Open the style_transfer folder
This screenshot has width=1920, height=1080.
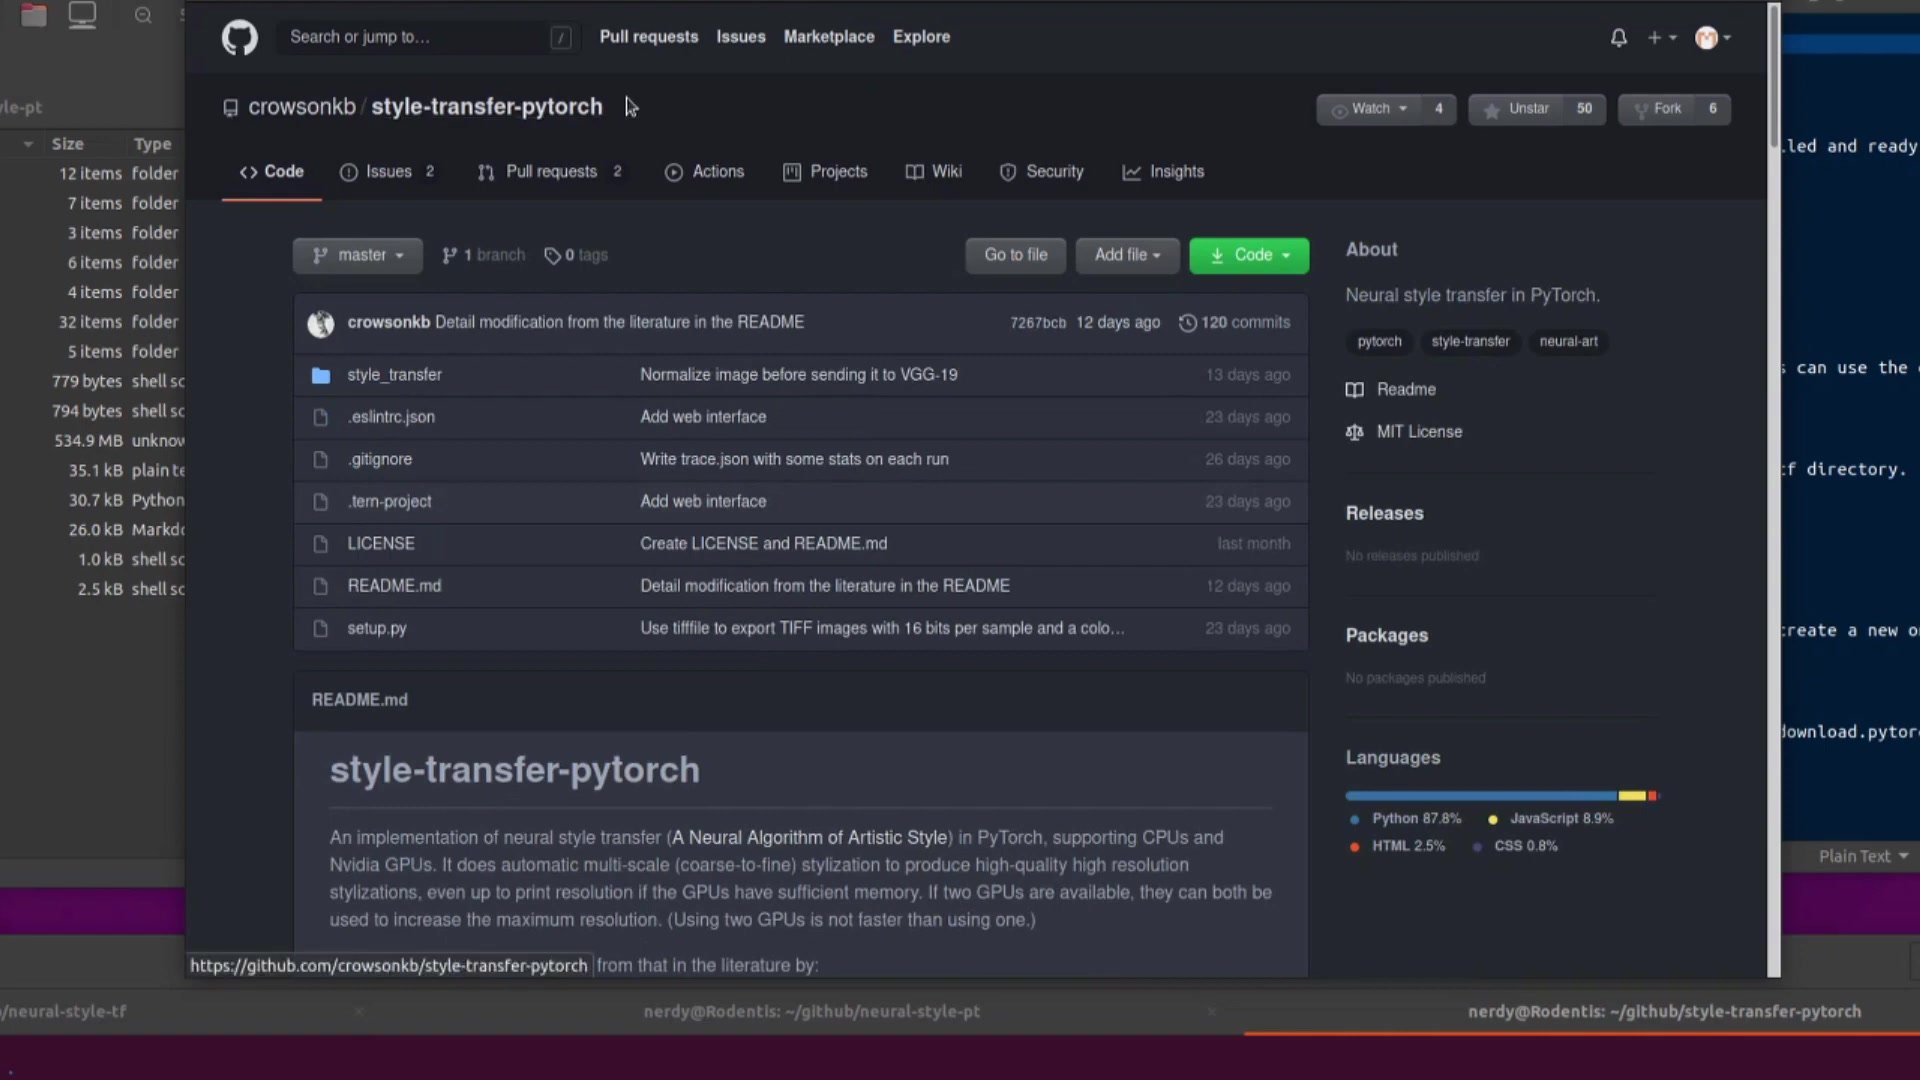394,375
